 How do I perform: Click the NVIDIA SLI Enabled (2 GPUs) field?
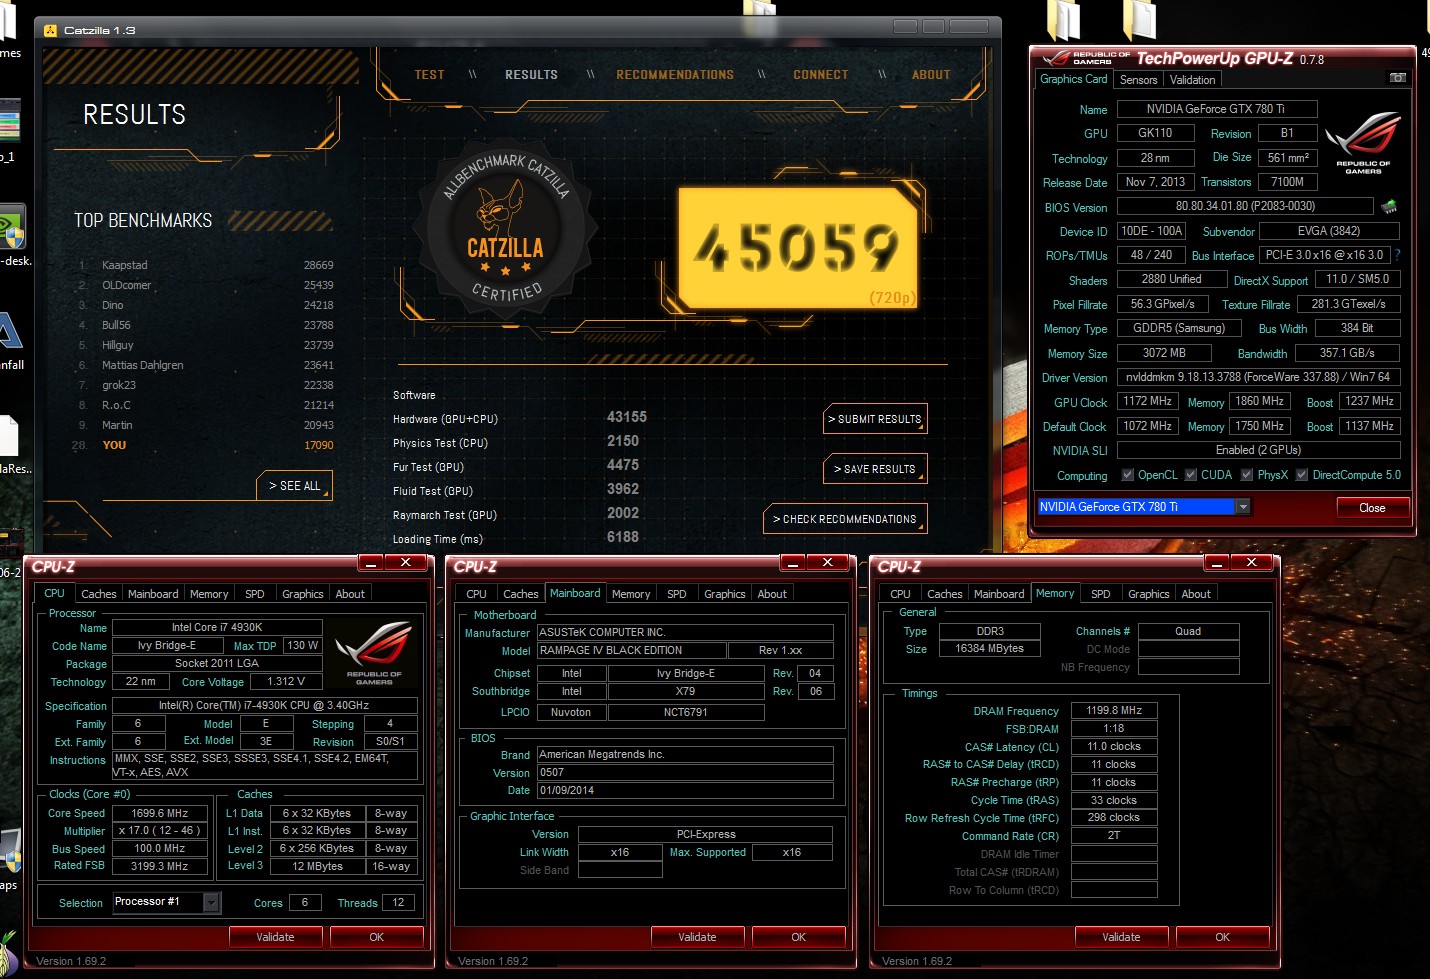(1258, 450)
